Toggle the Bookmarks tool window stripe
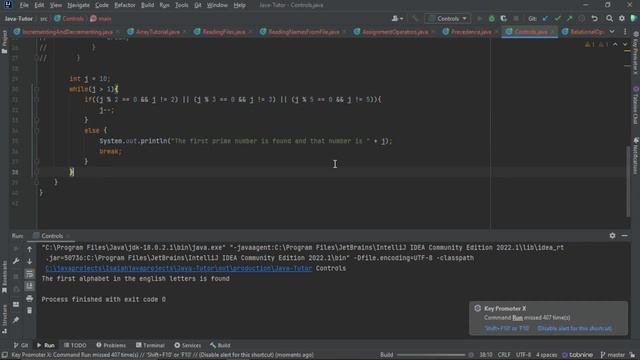Viewport: 640px width, 360px height. pyautogui.click(x=4, y=278)
